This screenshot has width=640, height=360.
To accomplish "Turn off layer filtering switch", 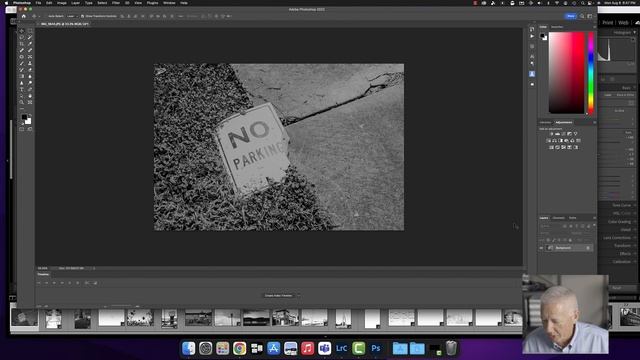I will tap(594, 225).
